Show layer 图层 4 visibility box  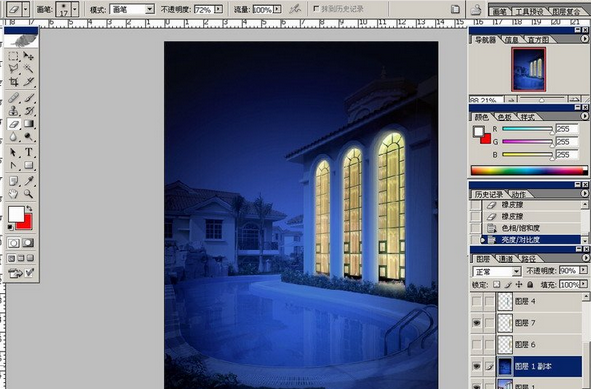coord(477,301)
